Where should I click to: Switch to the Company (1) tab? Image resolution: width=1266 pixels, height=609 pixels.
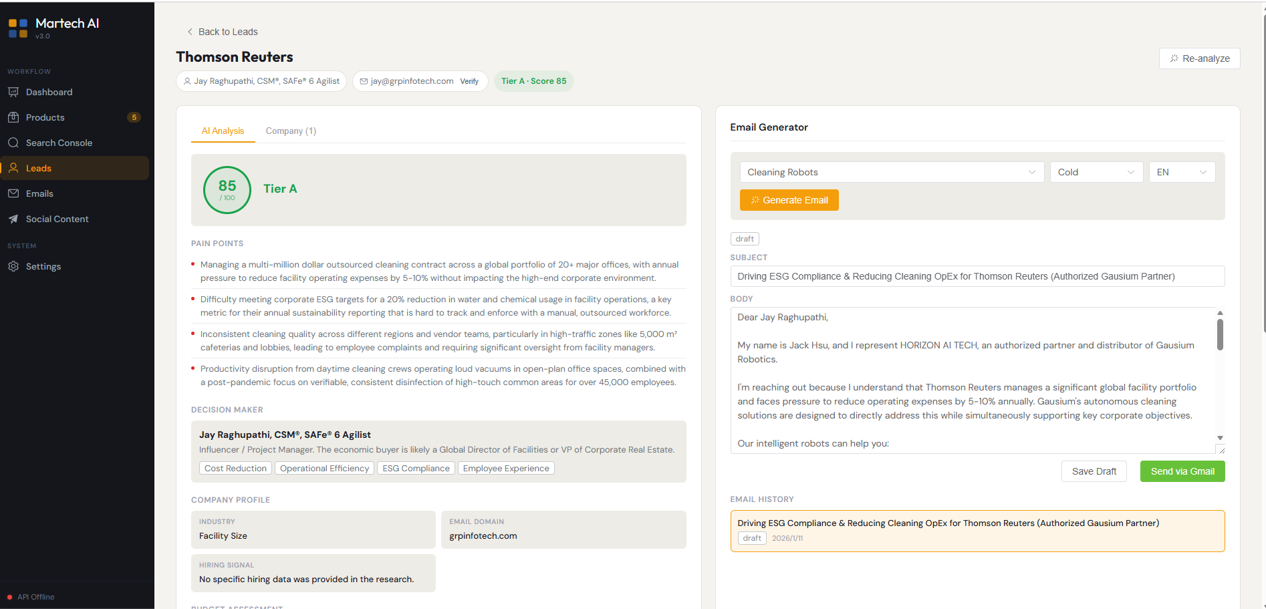coord(291,131)
